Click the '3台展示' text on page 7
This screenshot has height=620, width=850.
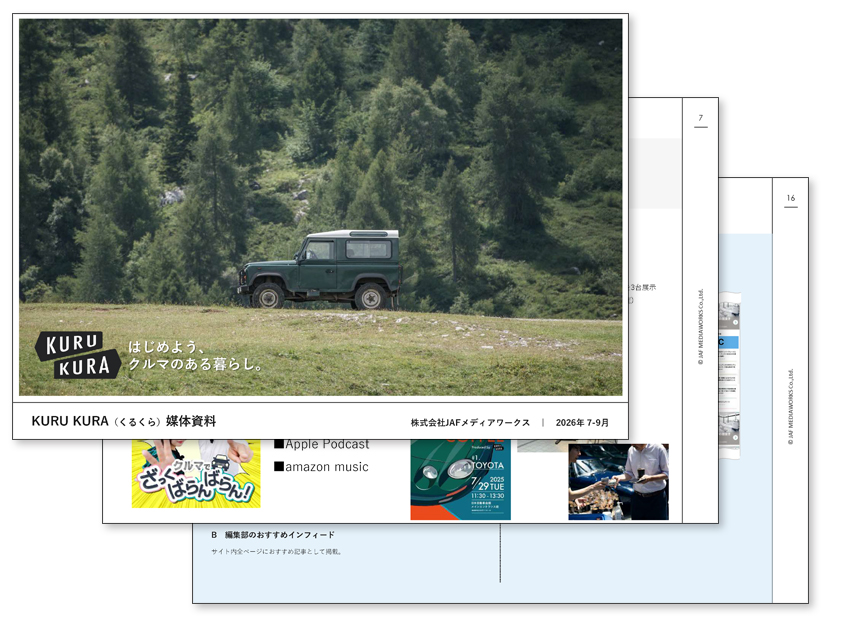642,287
